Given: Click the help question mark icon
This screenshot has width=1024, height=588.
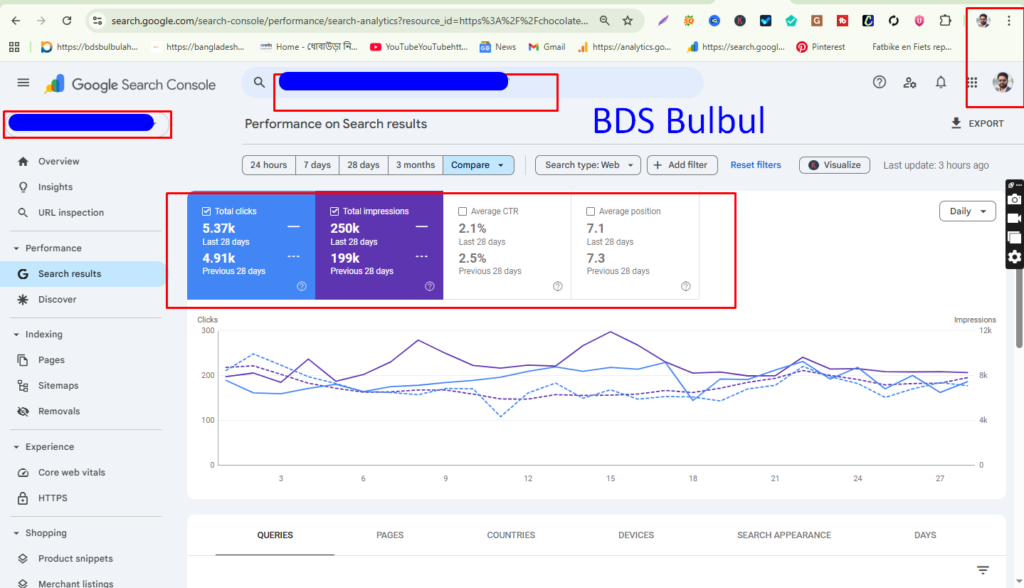Looking at the screenshot, I should click(879, 84).
